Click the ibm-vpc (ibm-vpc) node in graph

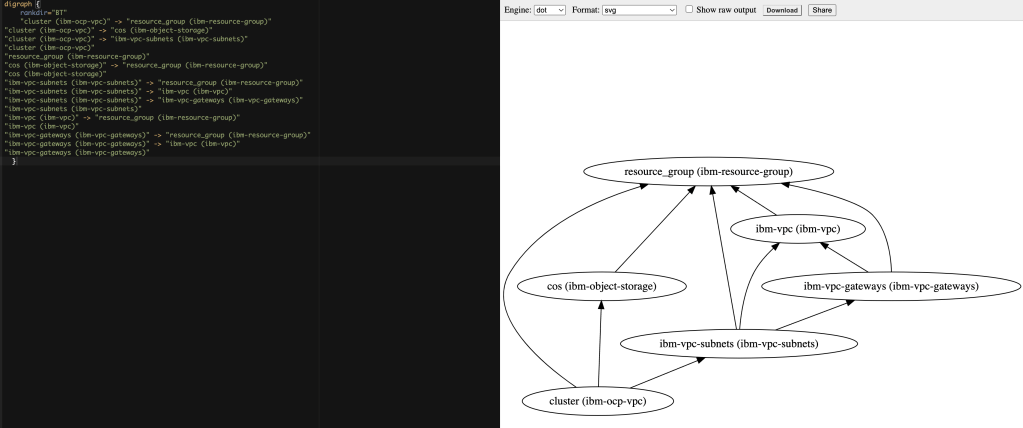[797, 229]
